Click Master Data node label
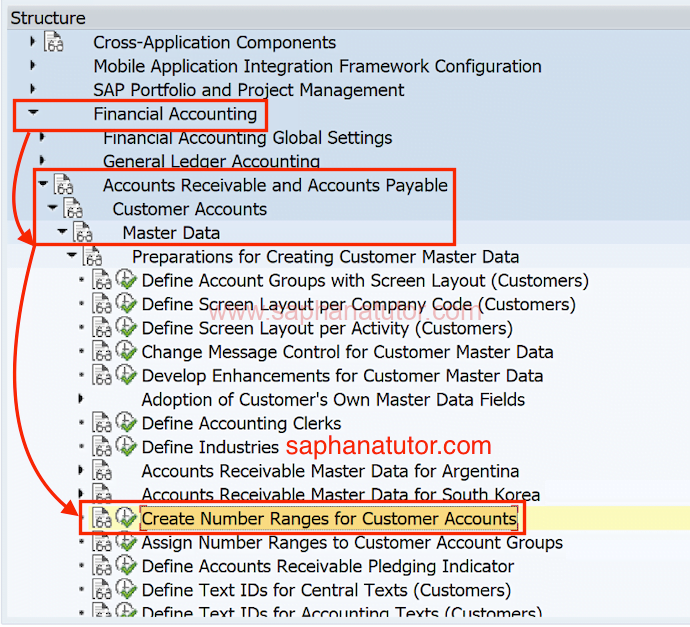The height and width of the screenshot is (627, 690). (x=171, y=233)
